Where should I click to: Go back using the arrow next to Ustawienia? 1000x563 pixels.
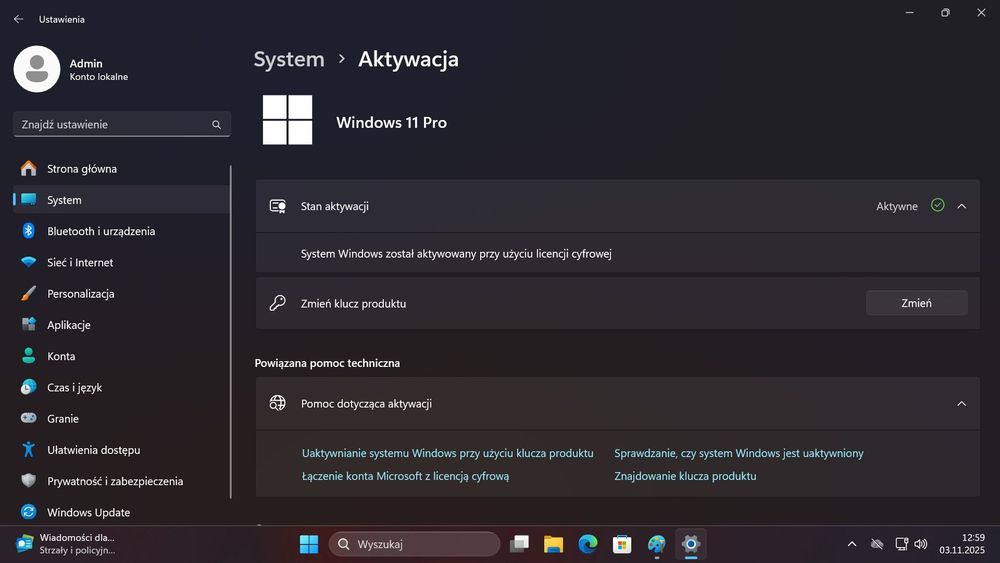pyautogui.click(x=18, y=19)
